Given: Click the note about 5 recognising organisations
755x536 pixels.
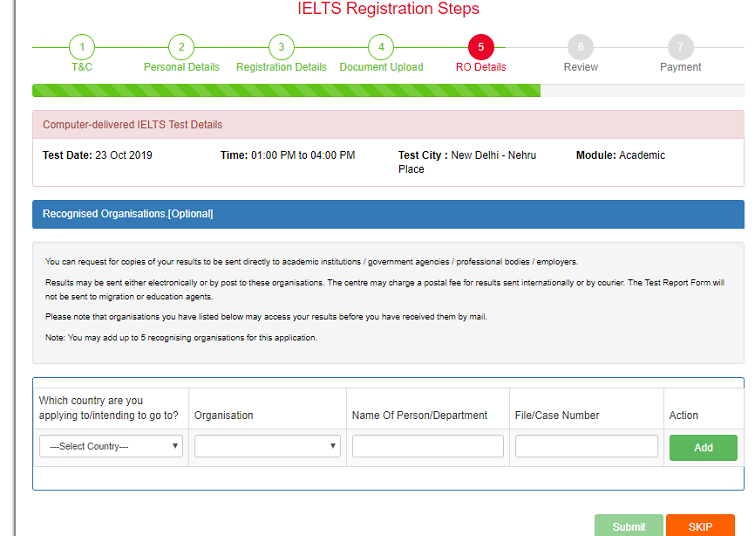Looking at the screenshot, I should click(181, 338).
